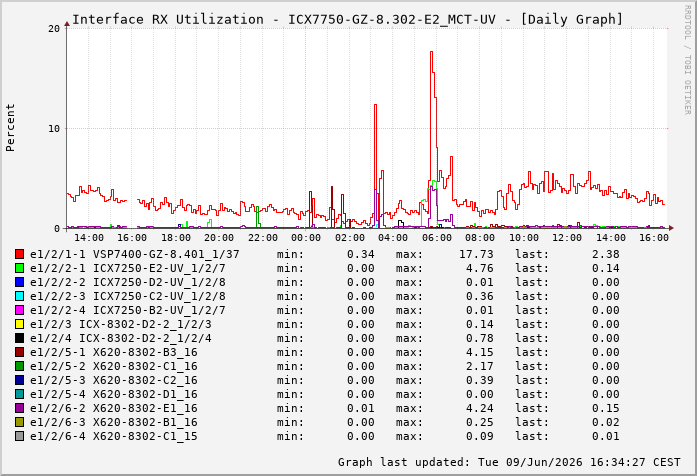Image resolution: width=697 pixels, height=476 pixels.
Task: Click the last value 2.38
Action: click(605, 254)
